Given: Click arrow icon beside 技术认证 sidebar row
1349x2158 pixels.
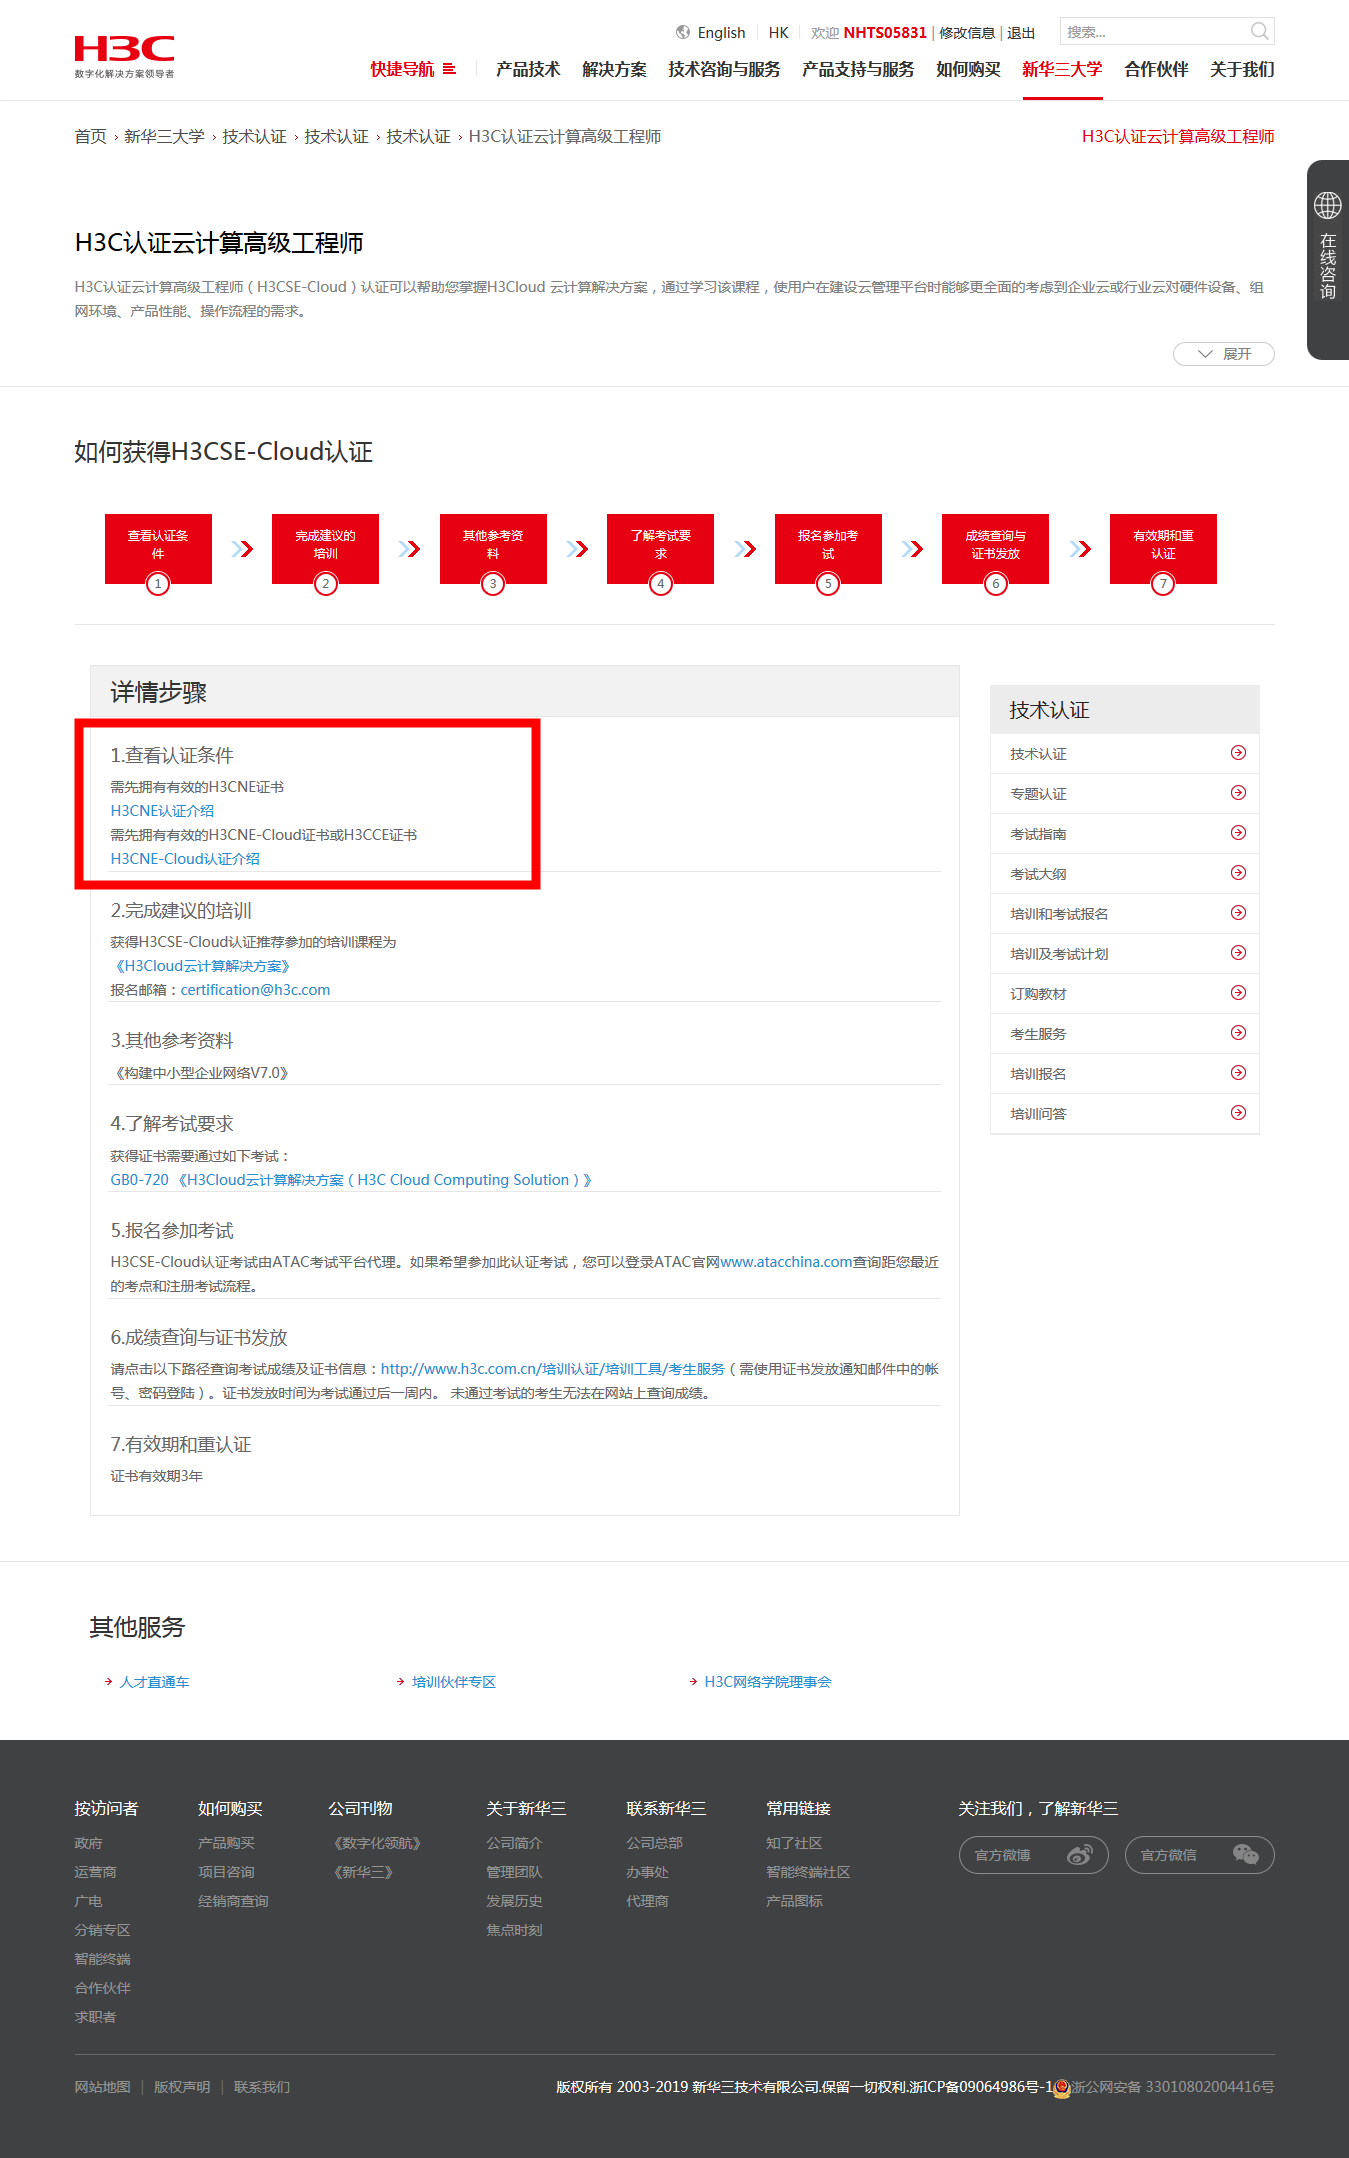Looking at the screenshot, I should [1238, 753].
